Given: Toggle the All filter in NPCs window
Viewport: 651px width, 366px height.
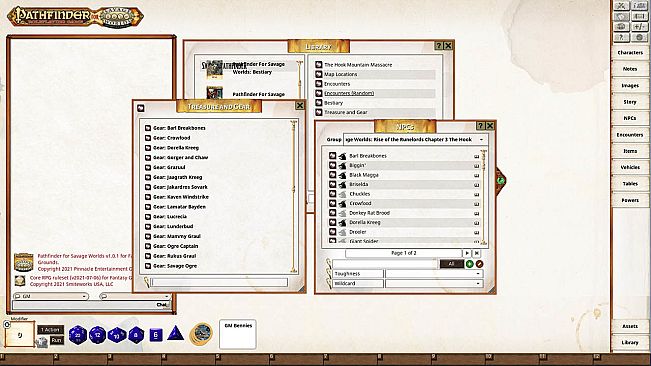Looking at the screenshot, I should (x=451, y=264).
